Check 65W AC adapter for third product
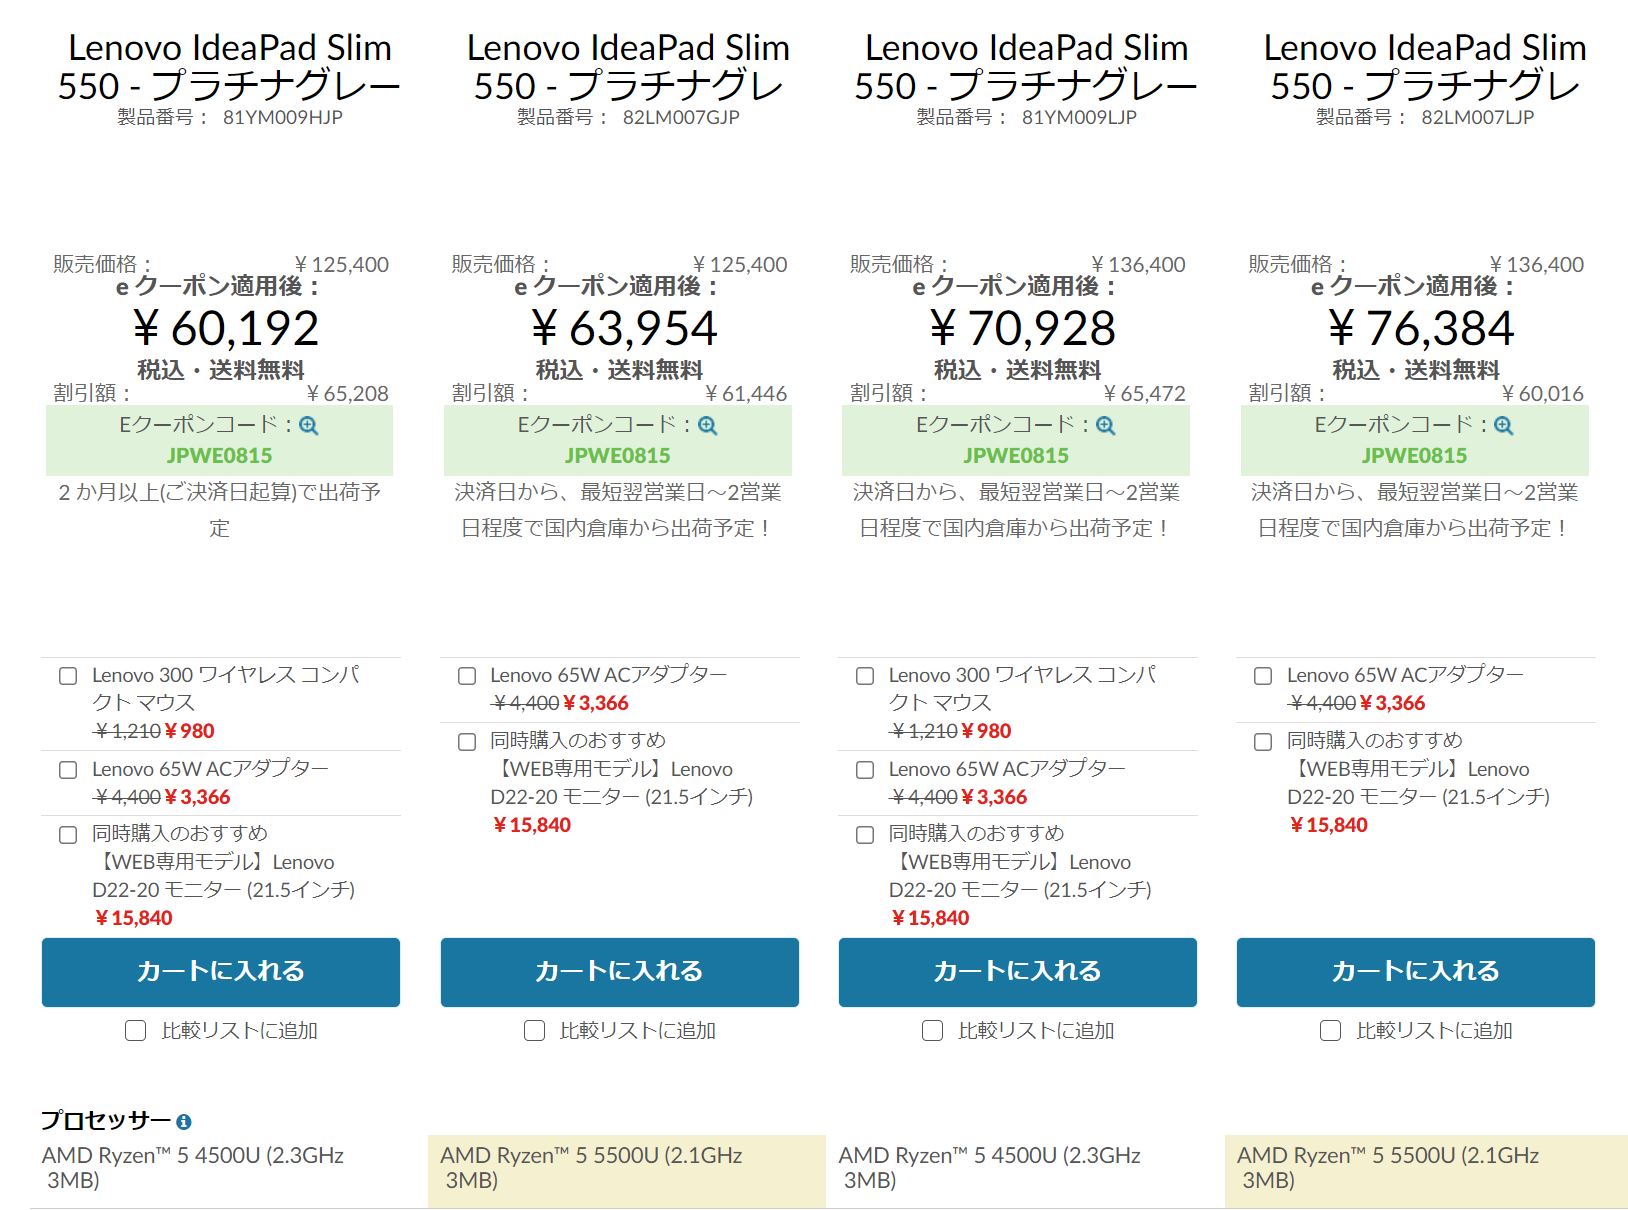 point(865,770)
